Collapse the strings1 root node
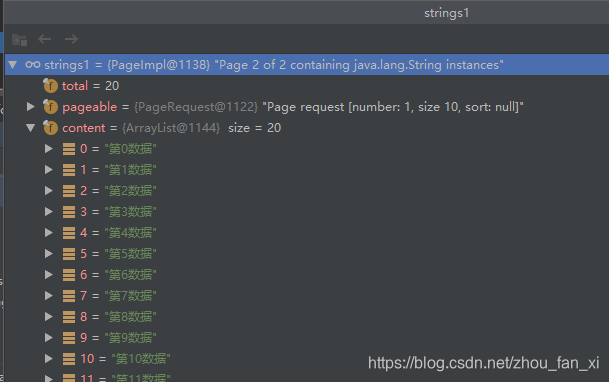The image size is (609, 382). (13, 64)
